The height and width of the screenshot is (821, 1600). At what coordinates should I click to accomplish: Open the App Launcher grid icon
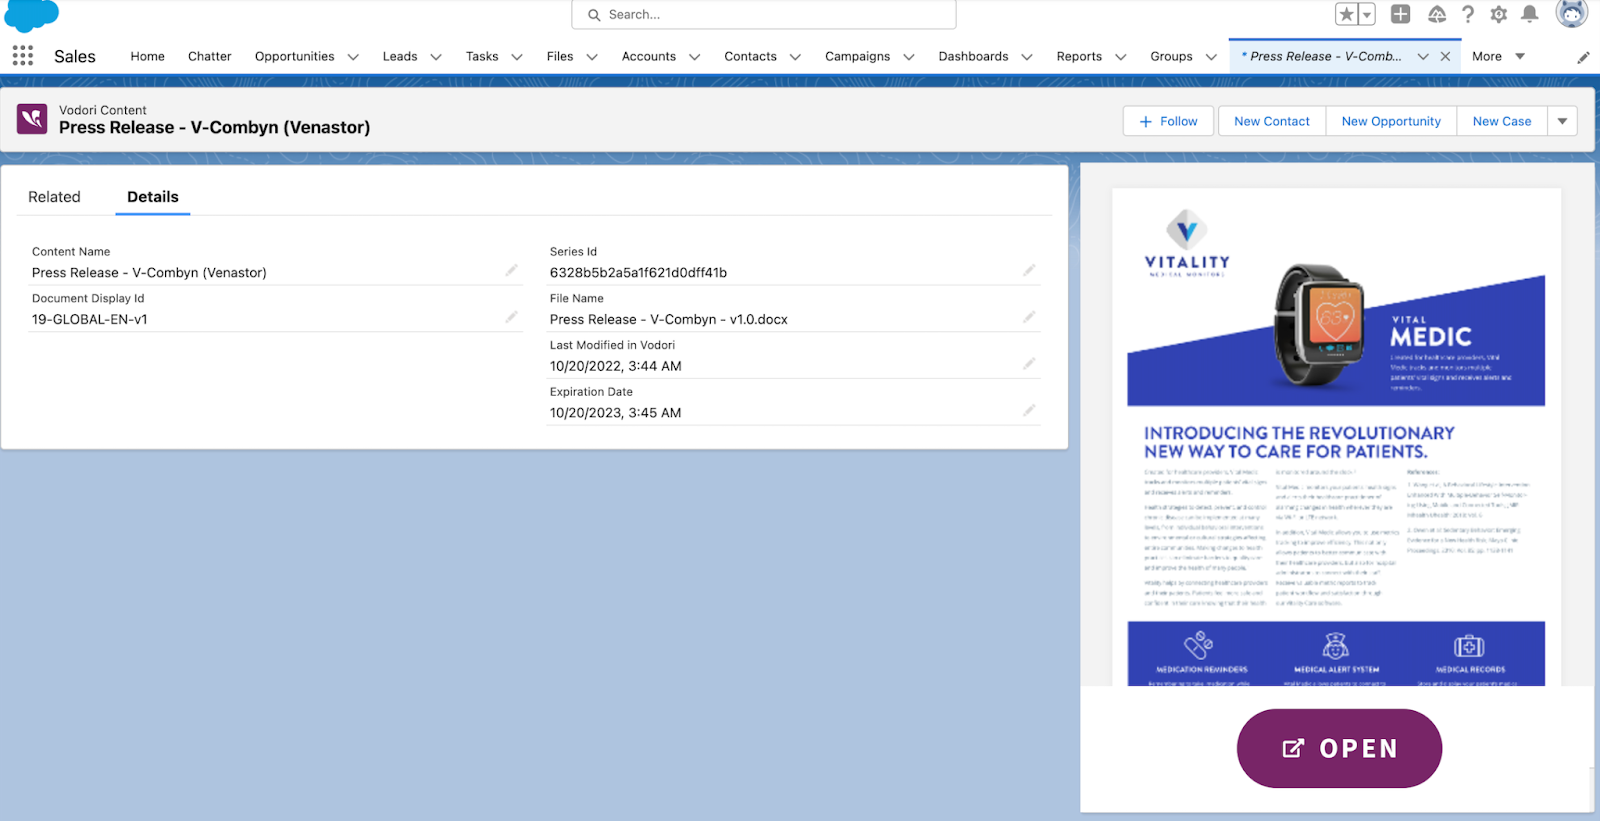coord(23,56)
